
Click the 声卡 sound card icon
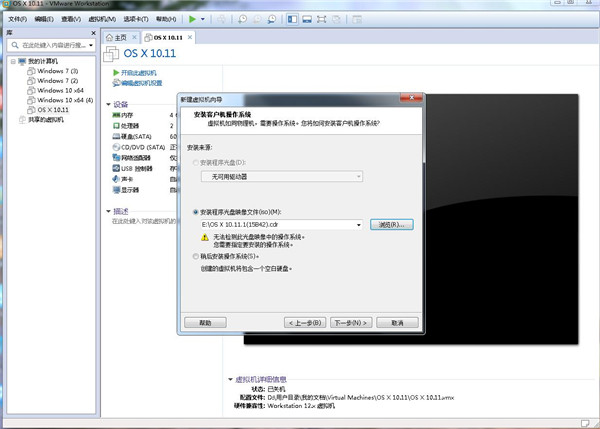tap(115, 179)
